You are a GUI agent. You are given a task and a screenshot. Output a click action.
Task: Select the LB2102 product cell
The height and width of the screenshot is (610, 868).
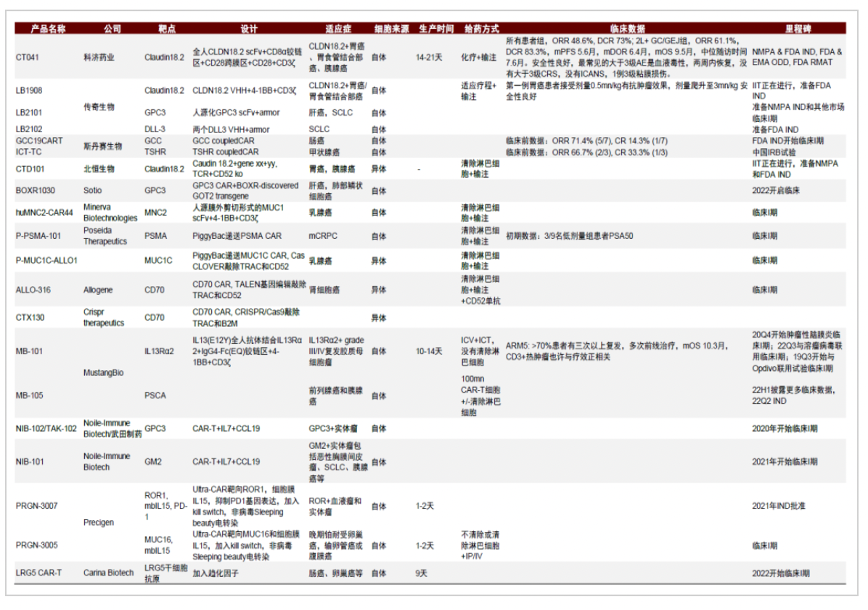point(29,129)
